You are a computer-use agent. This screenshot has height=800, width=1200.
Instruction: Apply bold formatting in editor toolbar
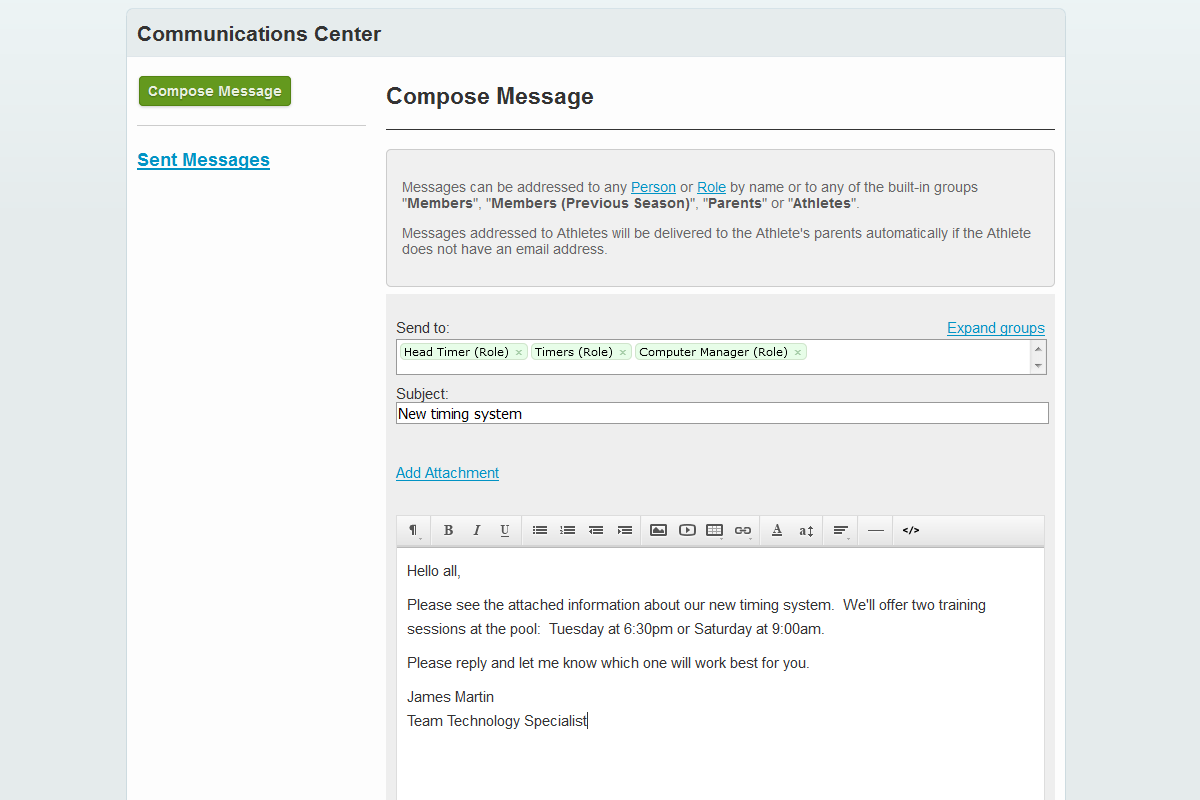tap(448, 530)
